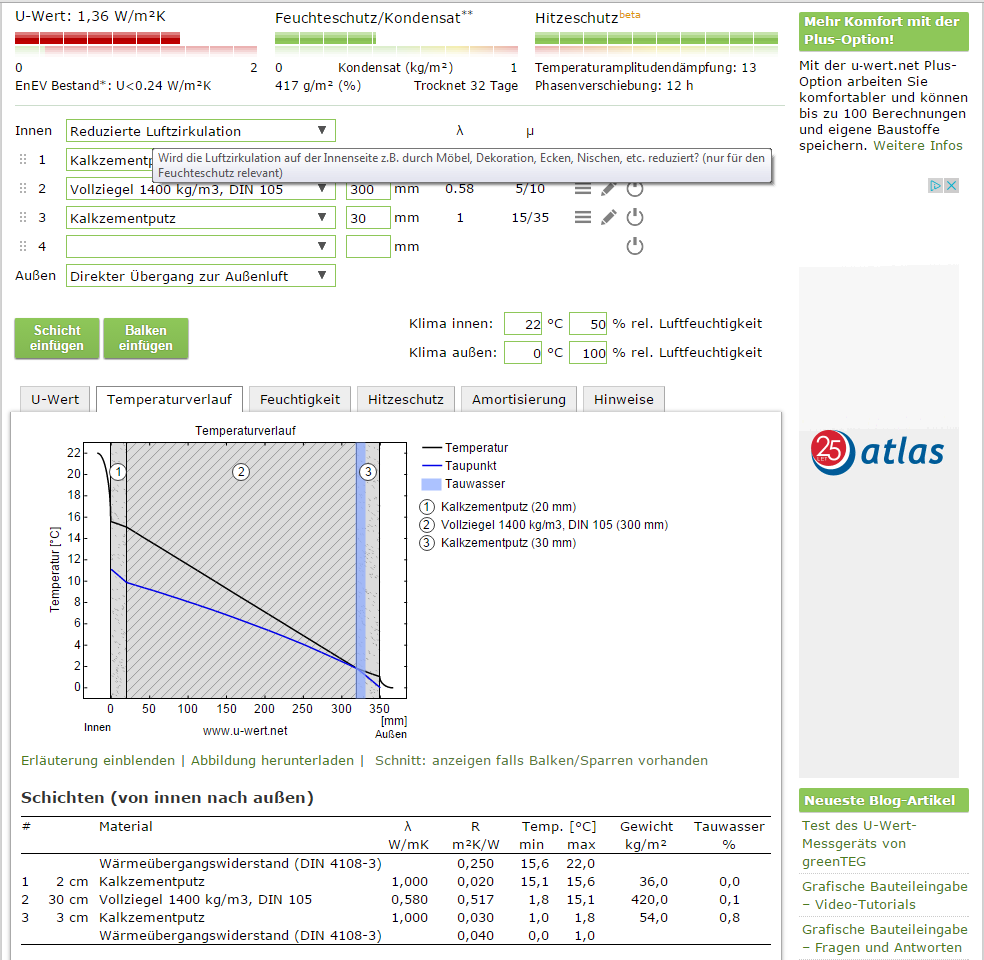Open the Innen 'Reduzierte Luftzirkulation' dropdown

pyautogui.click(x=201, y=131)
